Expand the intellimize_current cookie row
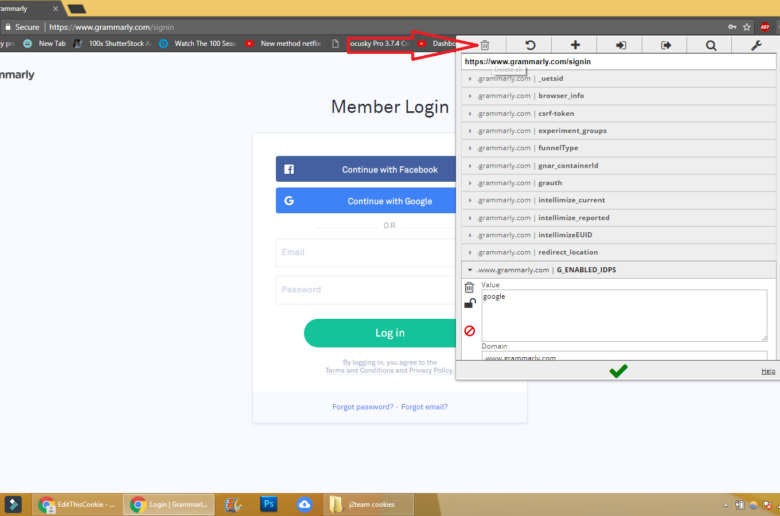The width and height of the screenshot is (780, 516). [618, 200]
